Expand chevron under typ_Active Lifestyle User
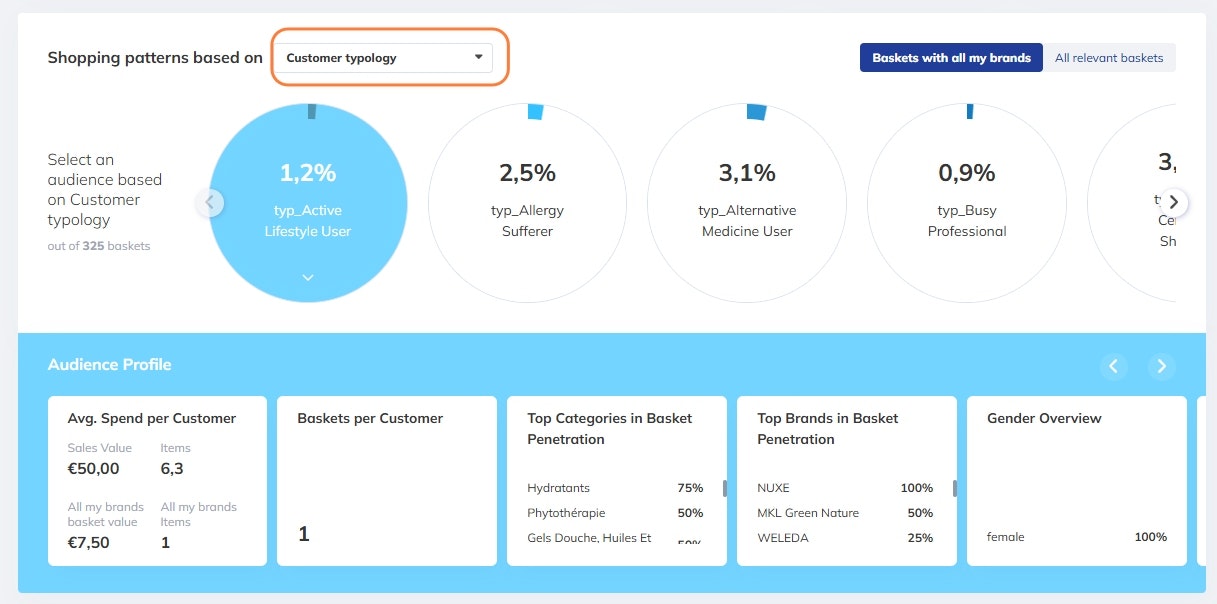This screenshot has width=1217, height=604. tap(308, 278)
